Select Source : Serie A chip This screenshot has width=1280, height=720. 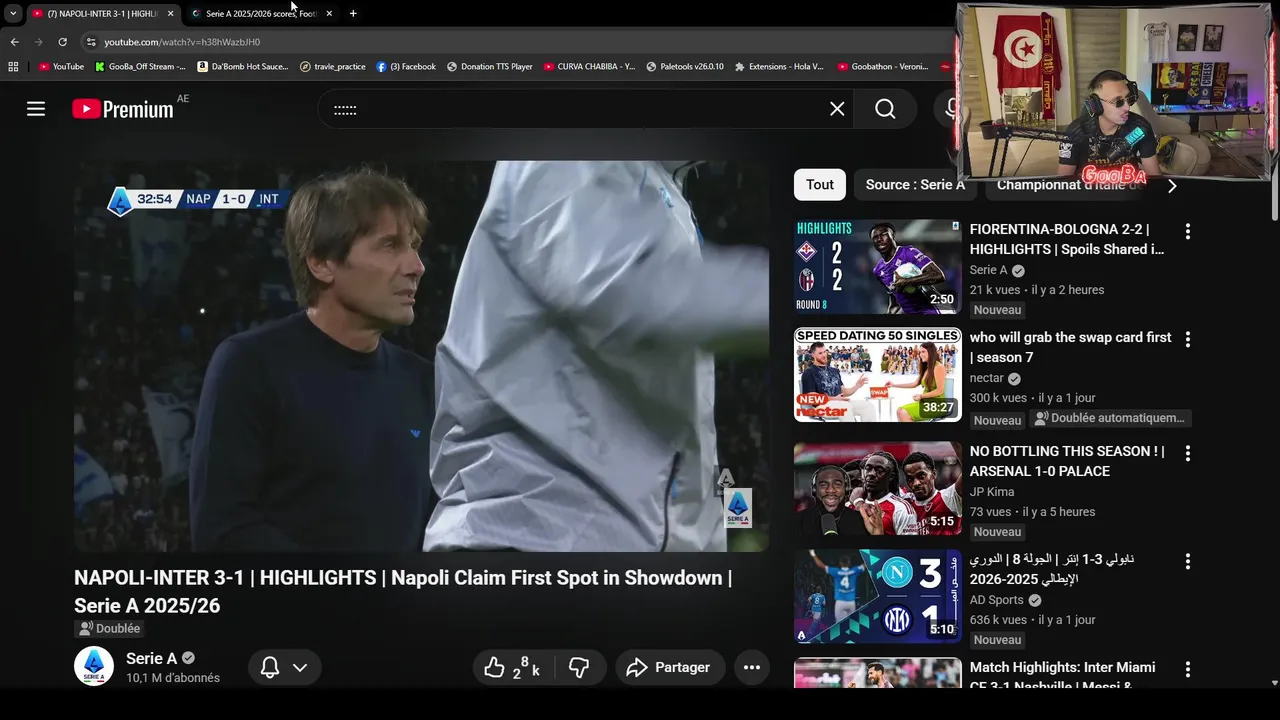pos(915,185)
